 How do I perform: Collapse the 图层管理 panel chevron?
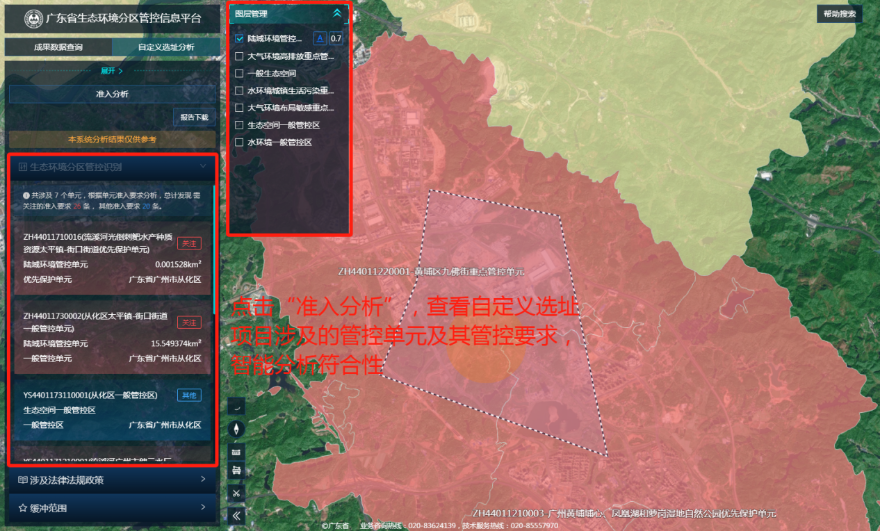coord(337,14)
